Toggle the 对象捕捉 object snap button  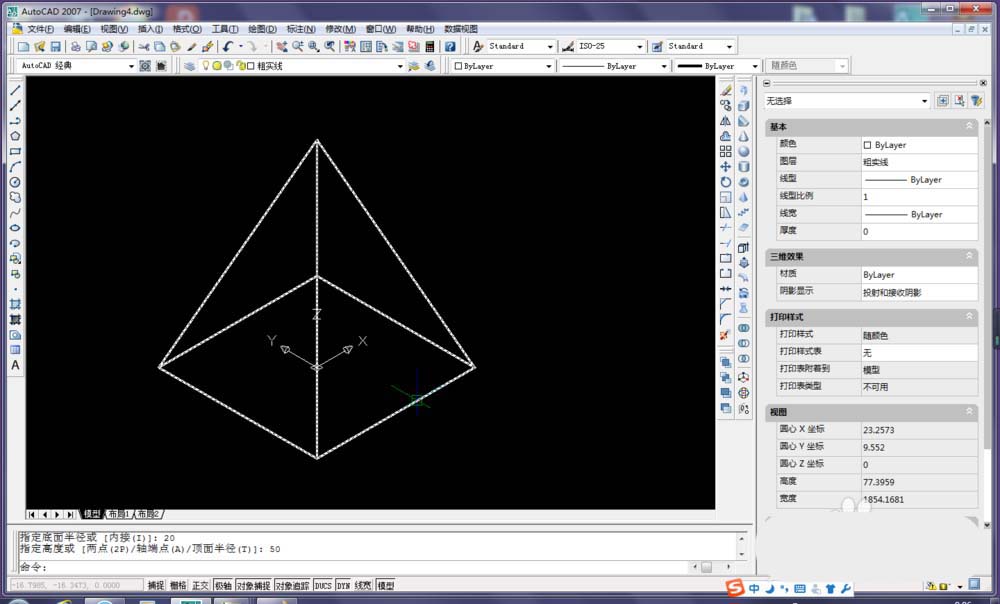[x=255, y=586]
